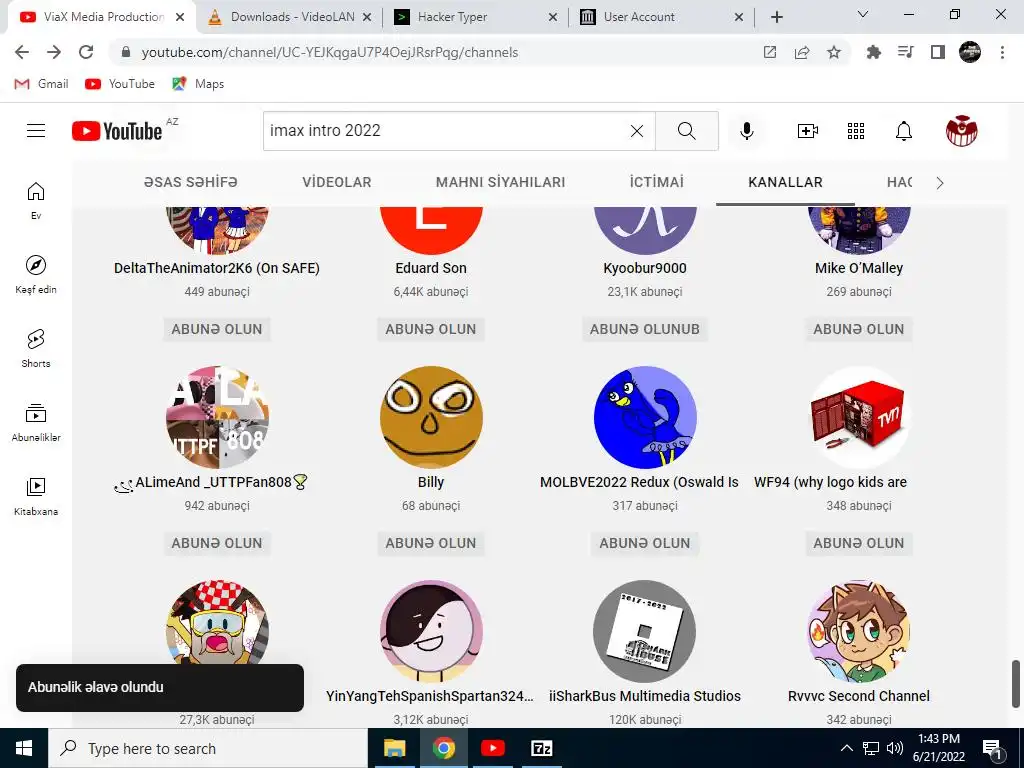1024x768 pixels.
Task: Open the Create video camera icon
Action: pos(807,131)
